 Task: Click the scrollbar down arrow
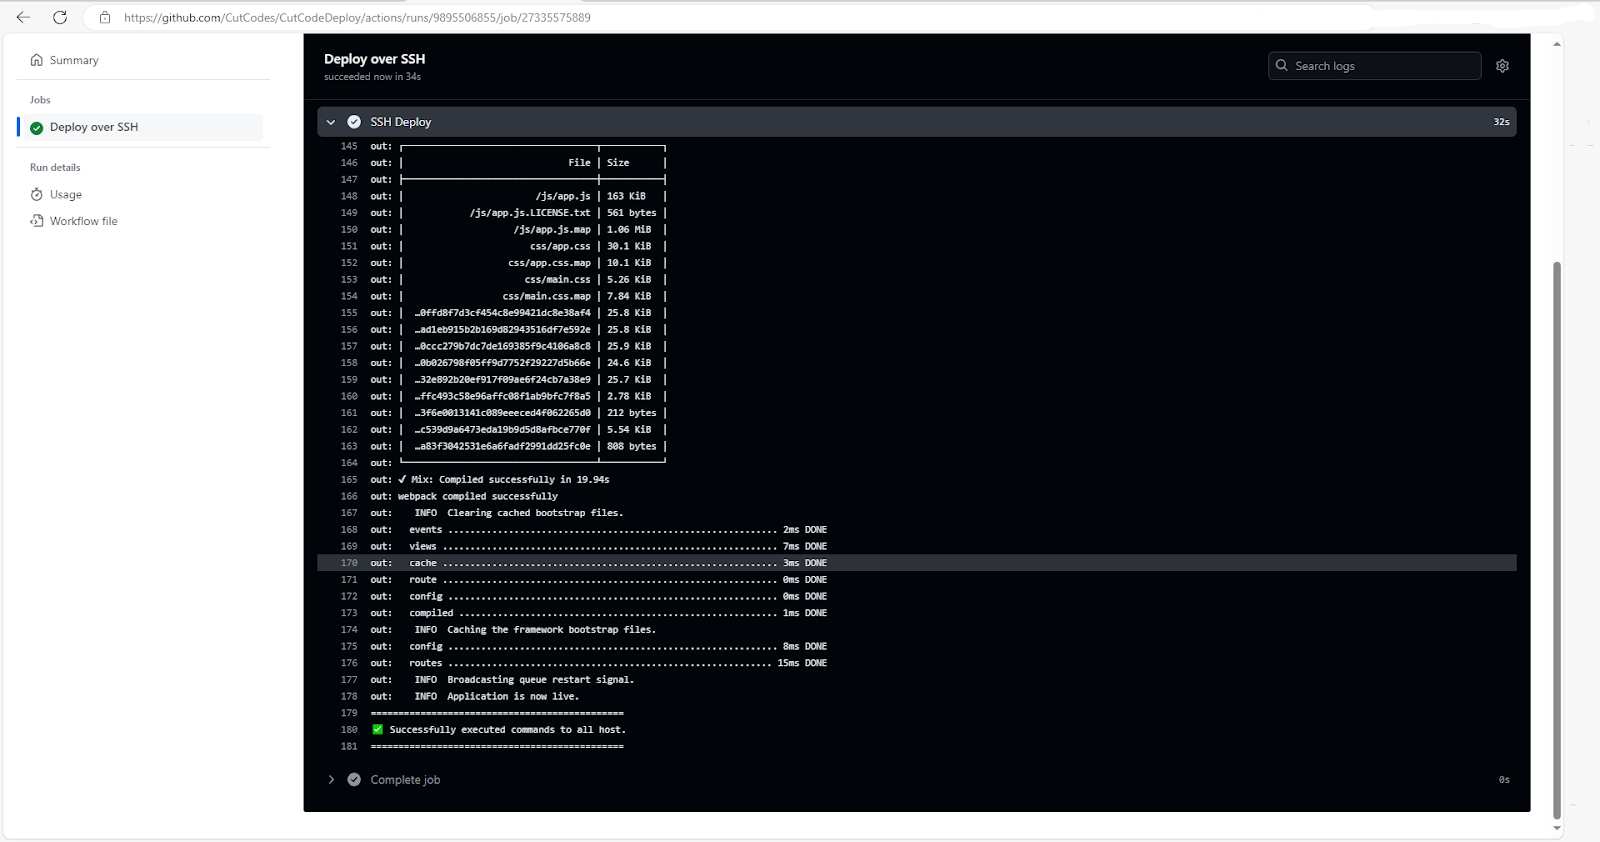click(1557, 828)
